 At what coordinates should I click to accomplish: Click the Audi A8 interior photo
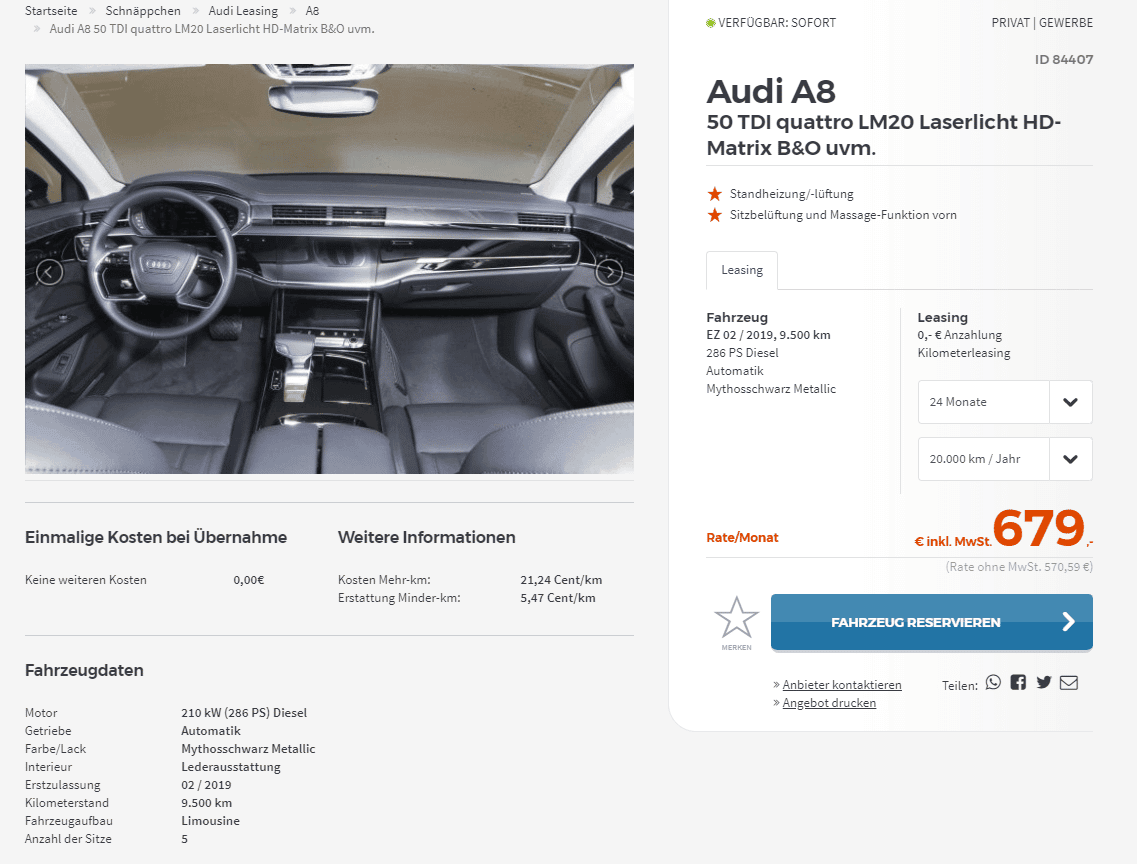tap(329, 269)
